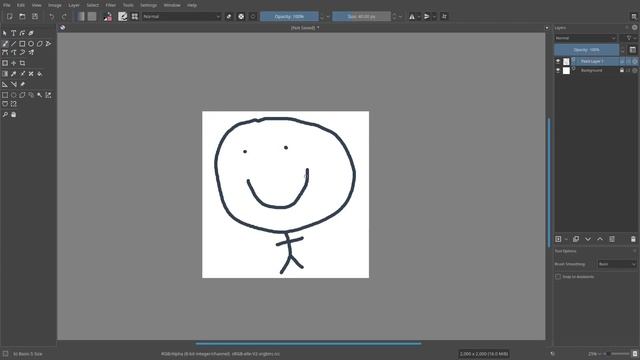This screenshot has width=640, height=360.
Task: Select the Line tool
Action: (x=13, y=44)
